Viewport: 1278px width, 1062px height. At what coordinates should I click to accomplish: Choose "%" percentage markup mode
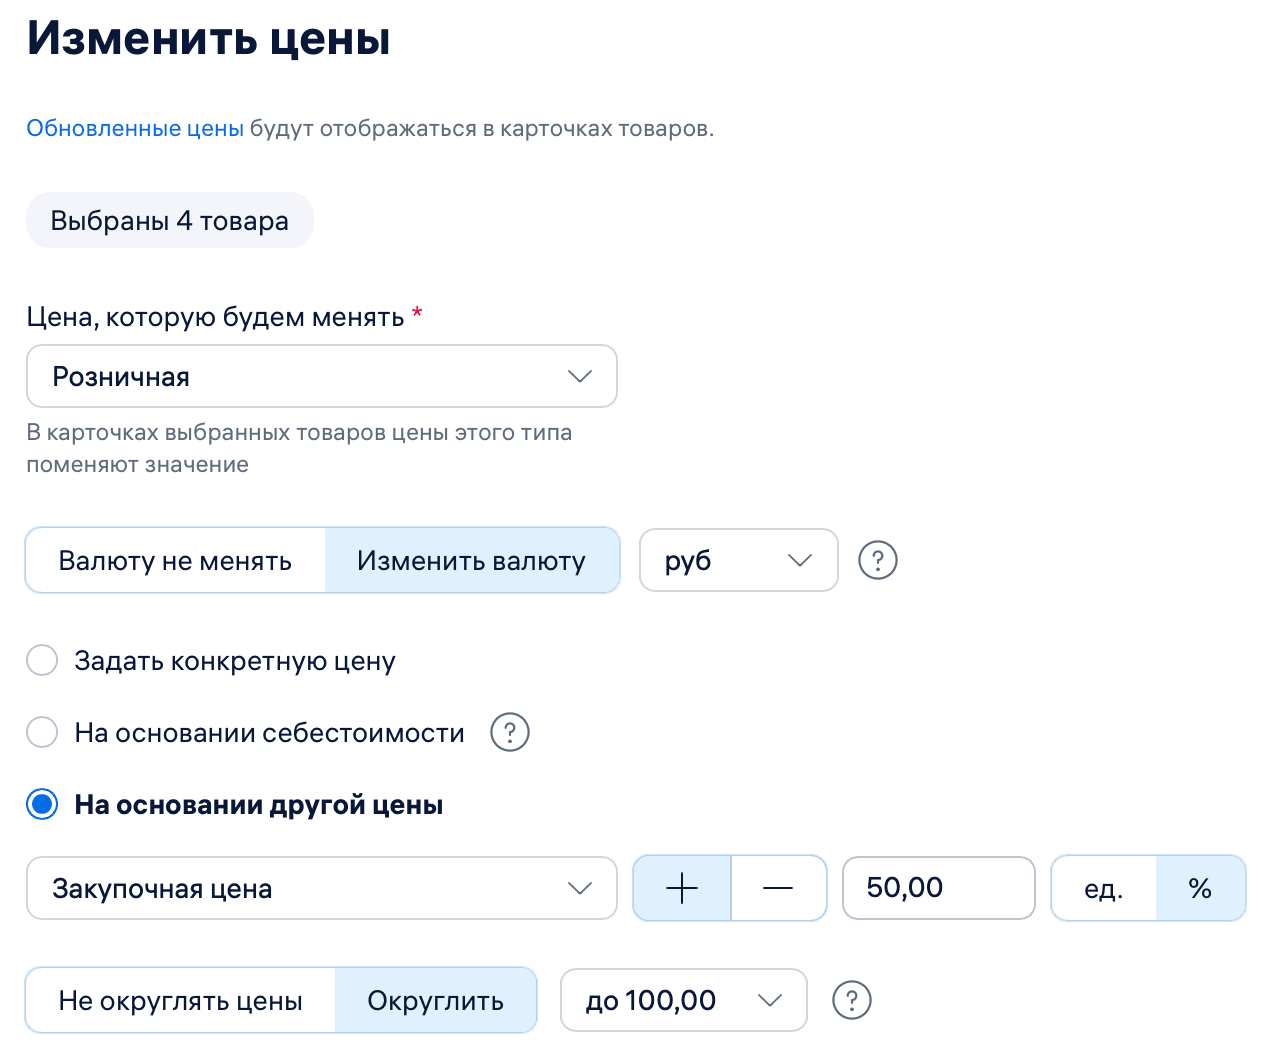click(1201, 888)
